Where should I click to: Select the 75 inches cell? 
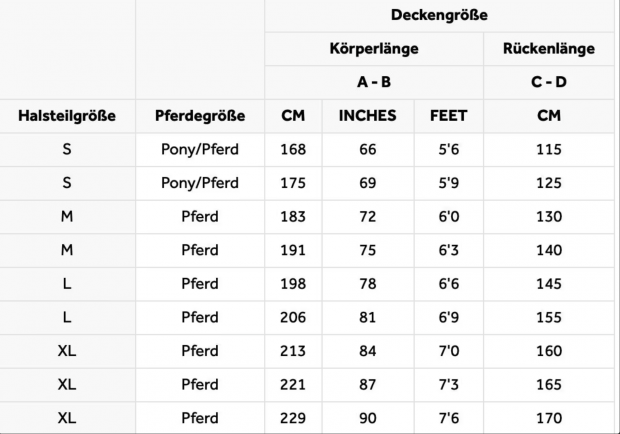[368, 250]
